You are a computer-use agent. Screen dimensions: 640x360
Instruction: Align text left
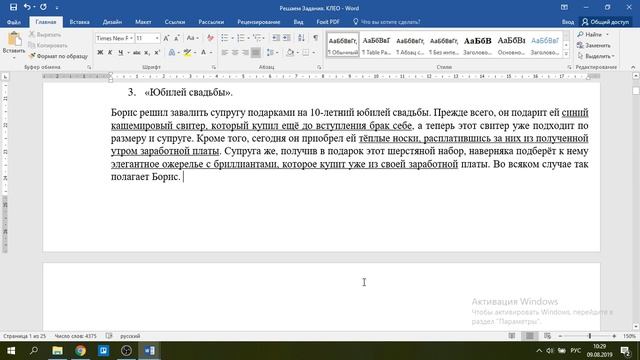point(224,52)
